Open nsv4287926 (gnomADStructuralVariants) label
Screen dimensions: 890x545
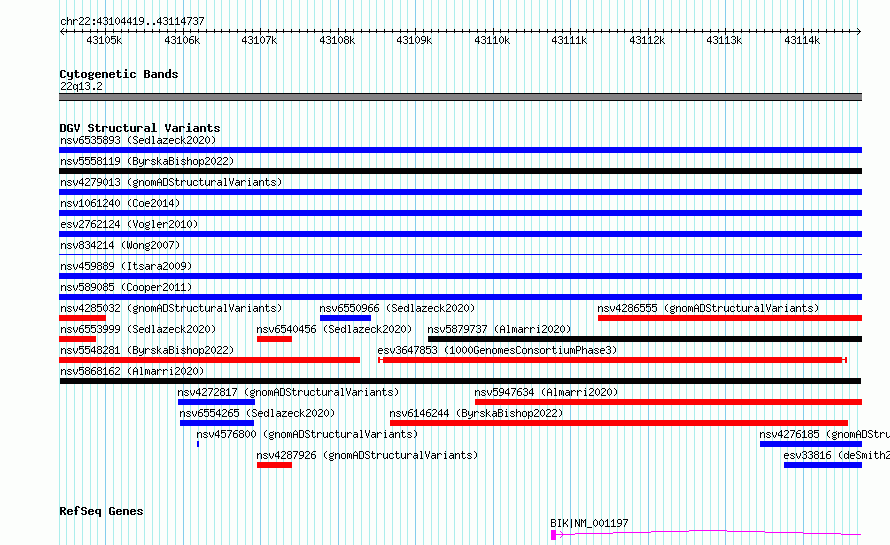(x=367, y=455)
